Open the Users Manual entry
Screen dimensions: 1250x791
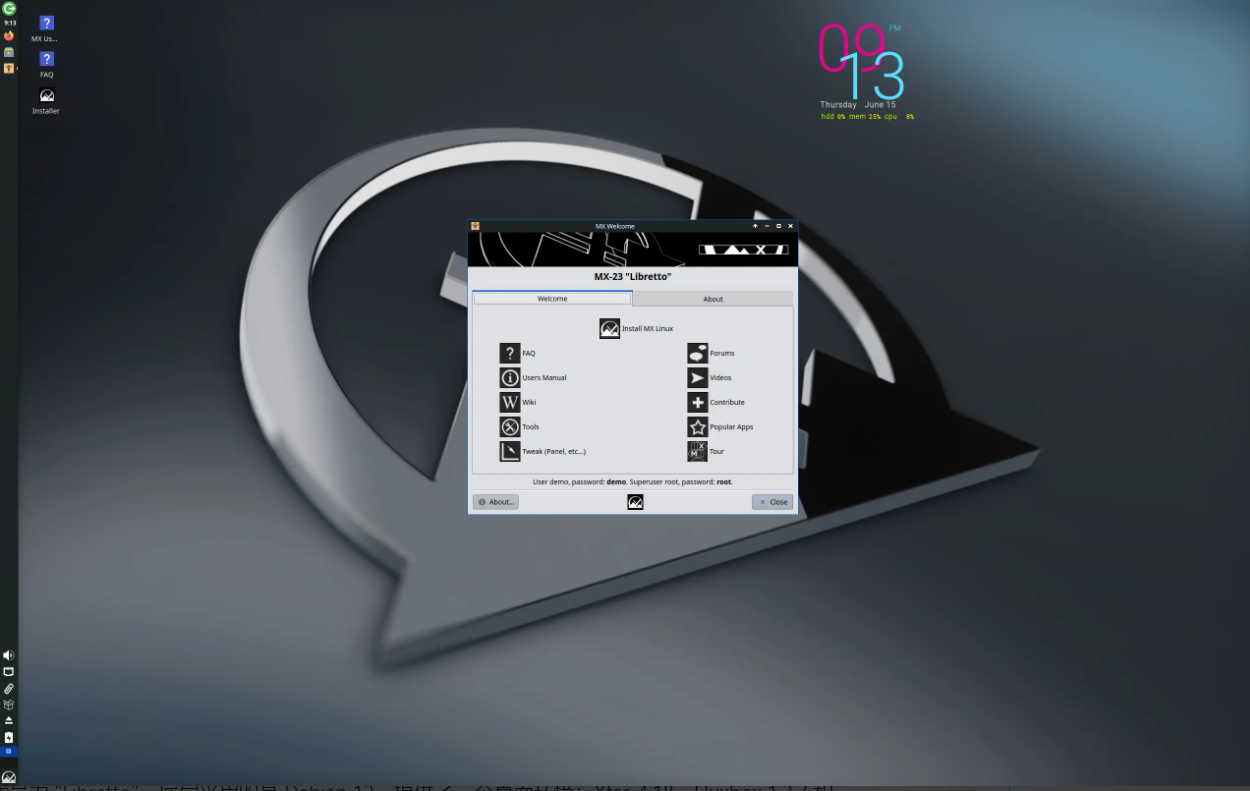click(x=533, y=378)
